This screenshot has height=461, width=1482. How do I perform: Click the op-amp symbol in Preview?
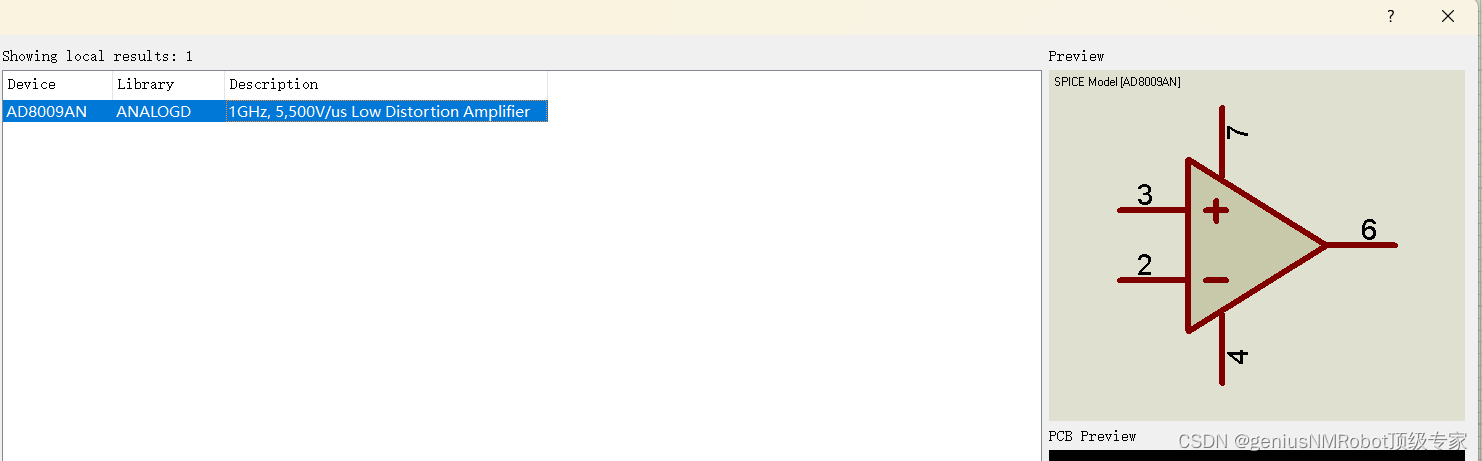point(1256,245)
